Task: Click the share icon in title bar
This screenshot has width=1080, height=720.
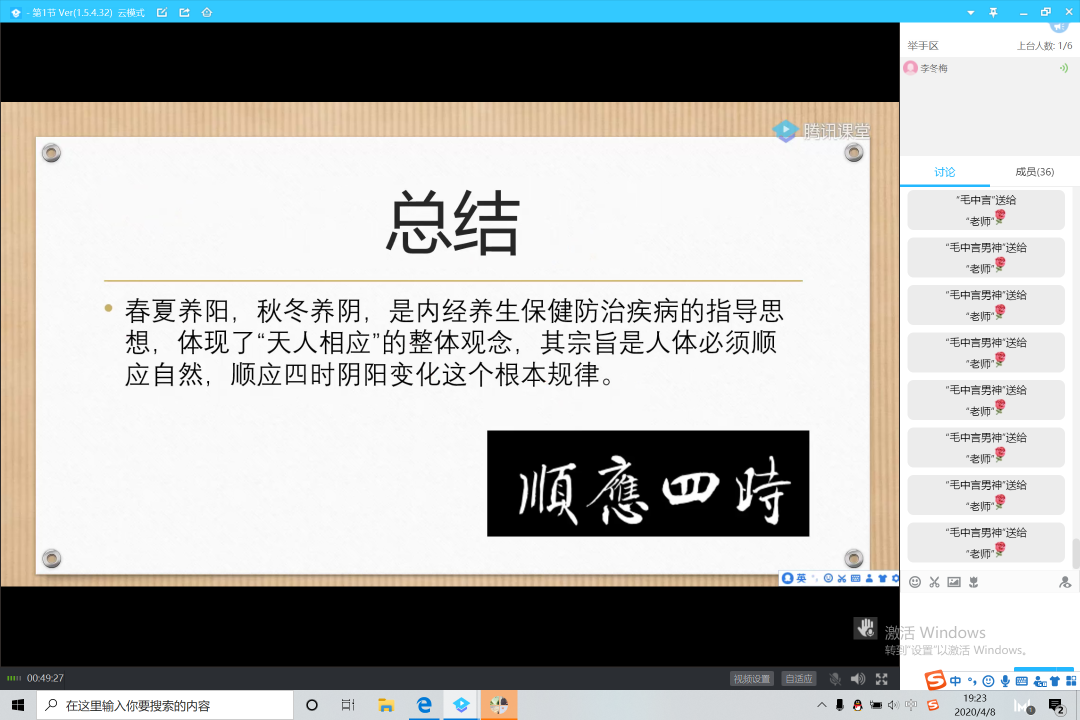Action: (x=184, y=12)
